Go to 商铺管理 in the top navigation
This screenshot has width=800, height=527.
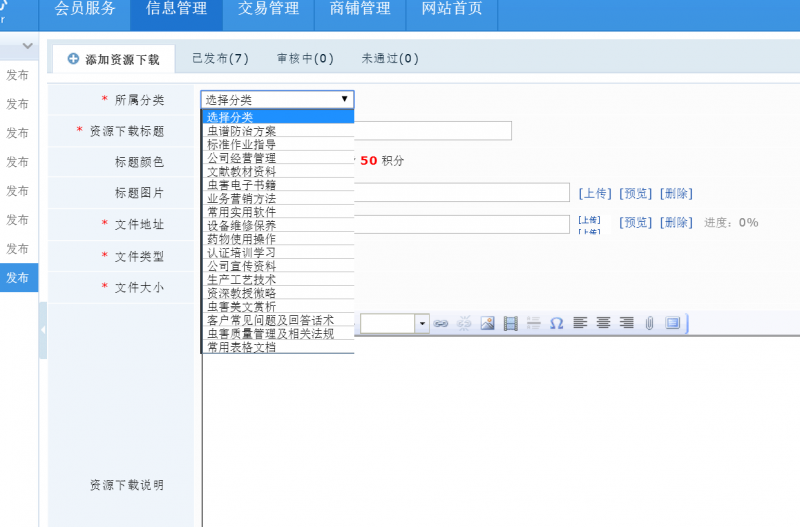pyautogui.click(x=360, y=9)
